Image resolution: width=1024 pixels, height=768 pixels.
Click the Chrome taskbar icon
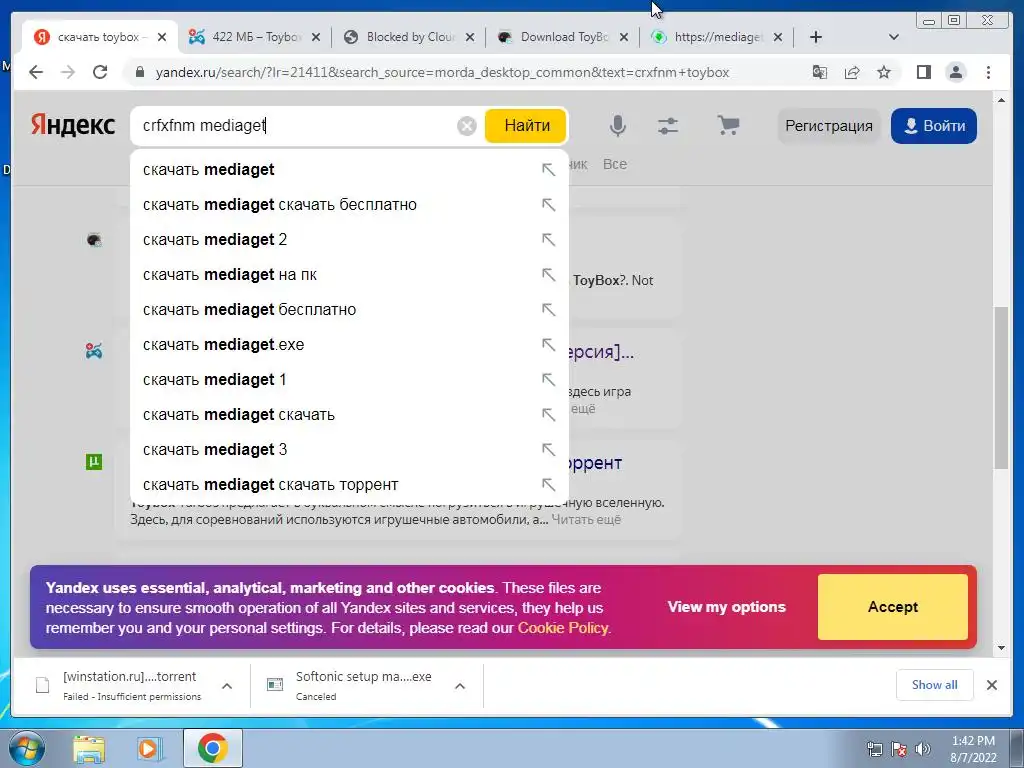point(212,748)
